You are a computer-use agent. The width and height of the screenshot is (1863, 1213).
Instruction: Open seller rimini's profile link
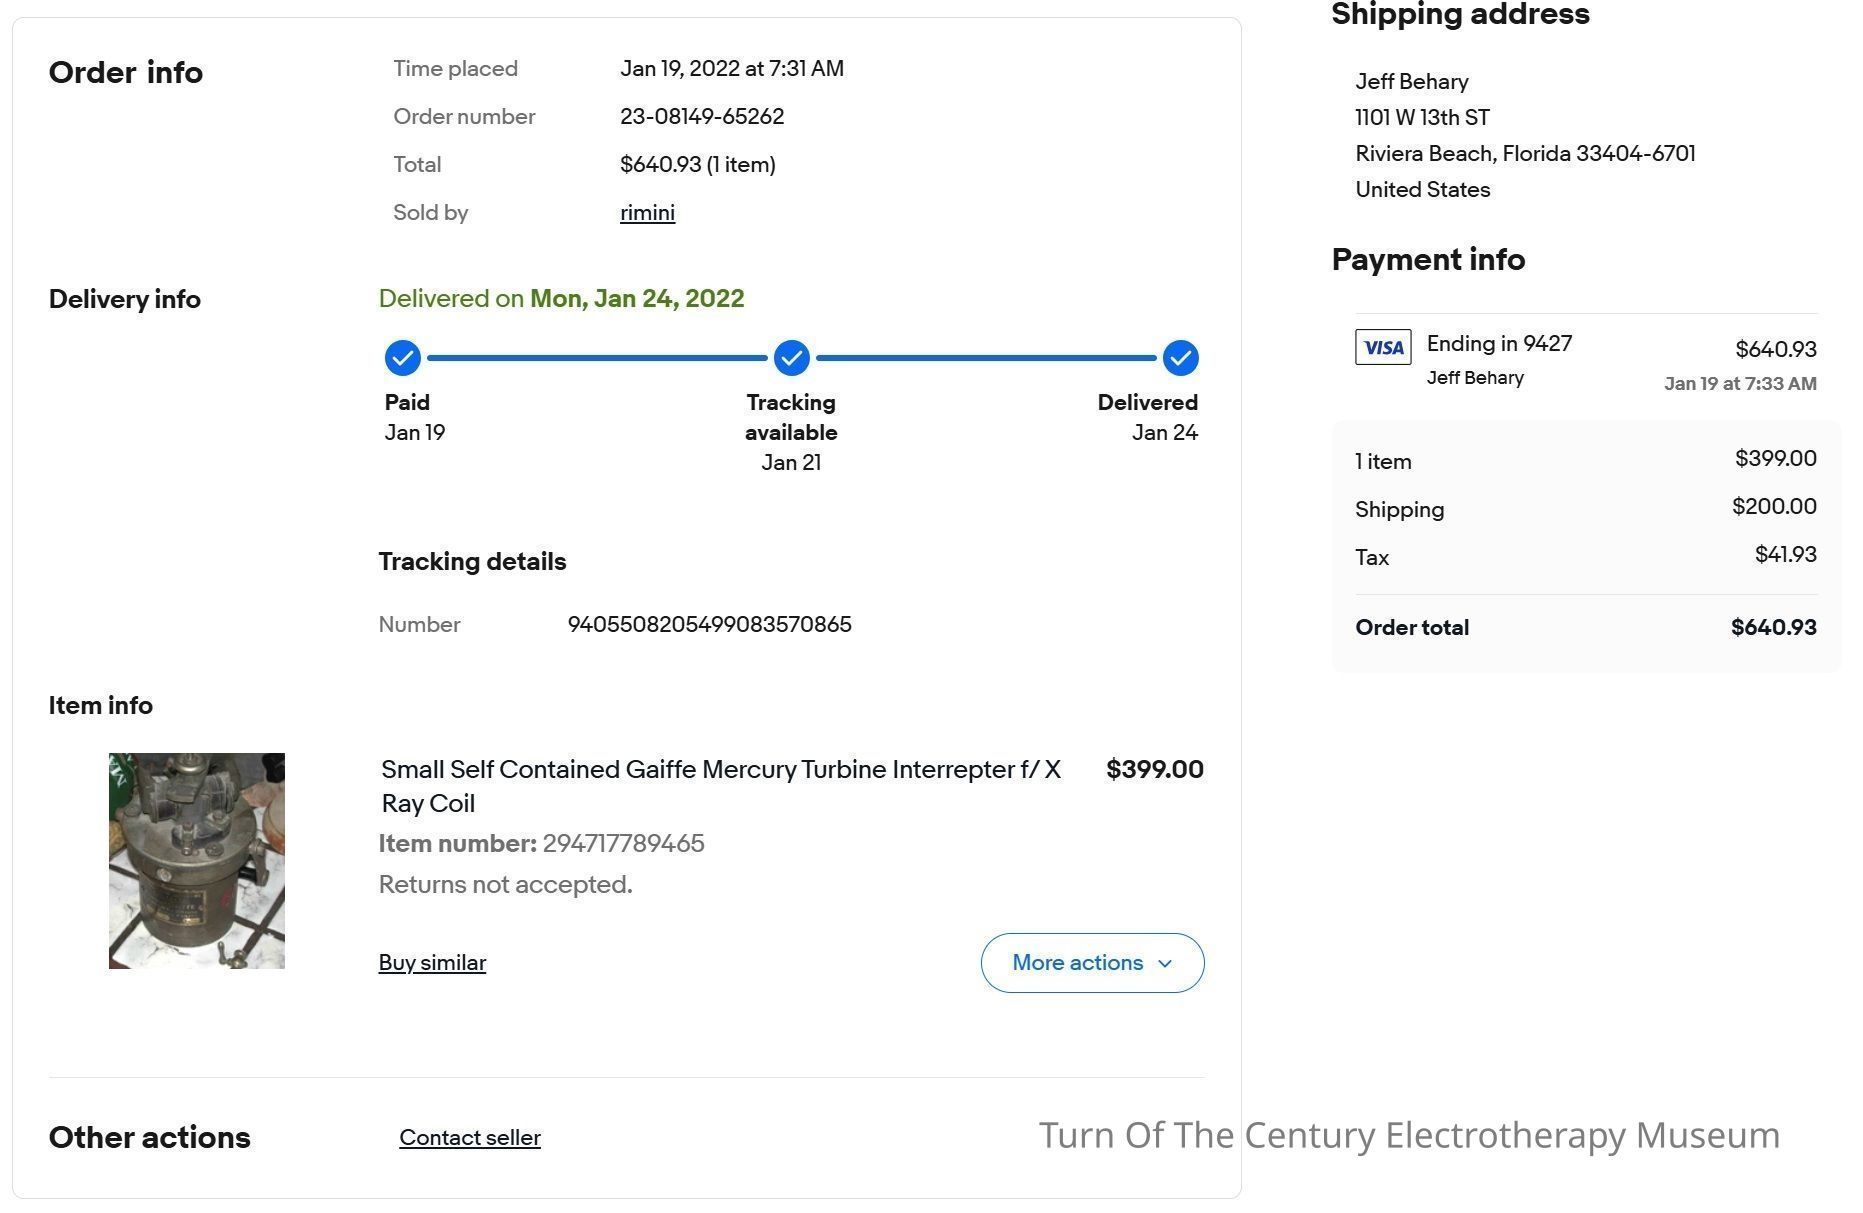[647, 213]
